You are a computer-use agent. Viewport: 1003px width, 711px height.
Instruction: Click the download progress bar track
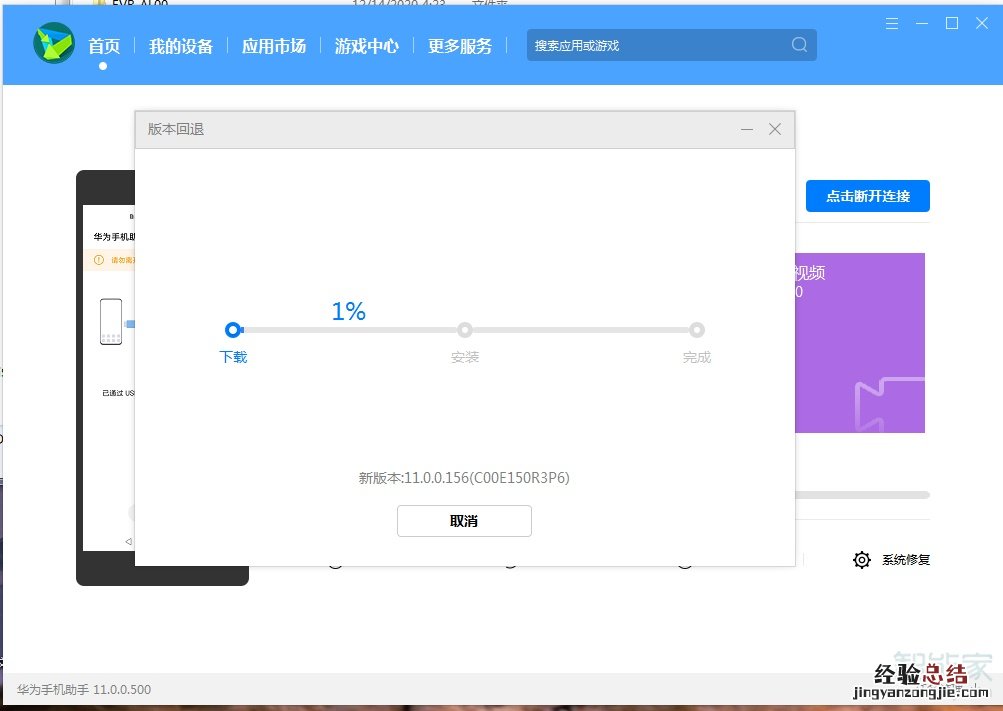[350, 330]
